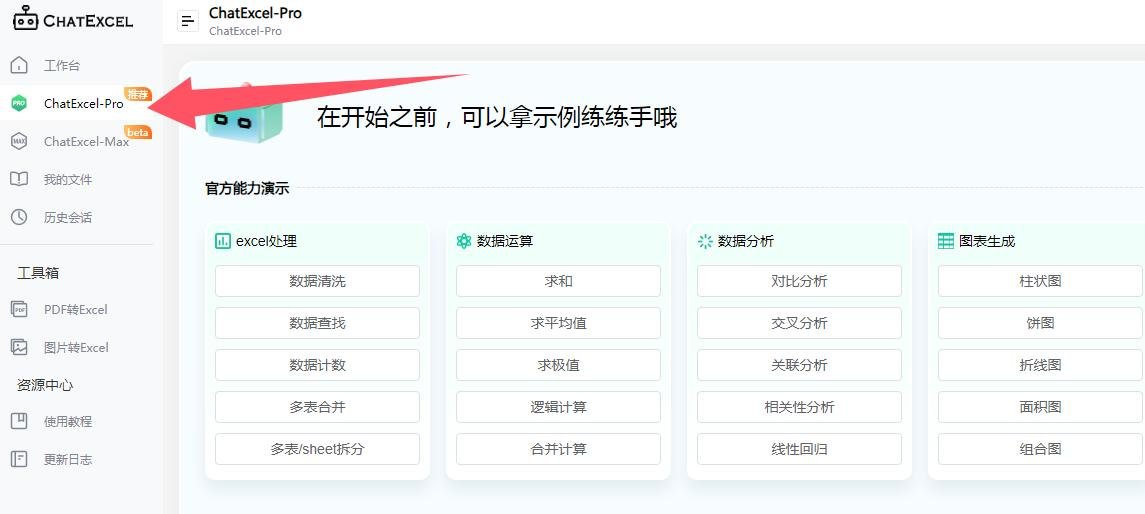Image resolution: width=1145 pixels, height=514 pixels.
Task: Click the 交叉分析 example button
Action: tap(800, 323)
